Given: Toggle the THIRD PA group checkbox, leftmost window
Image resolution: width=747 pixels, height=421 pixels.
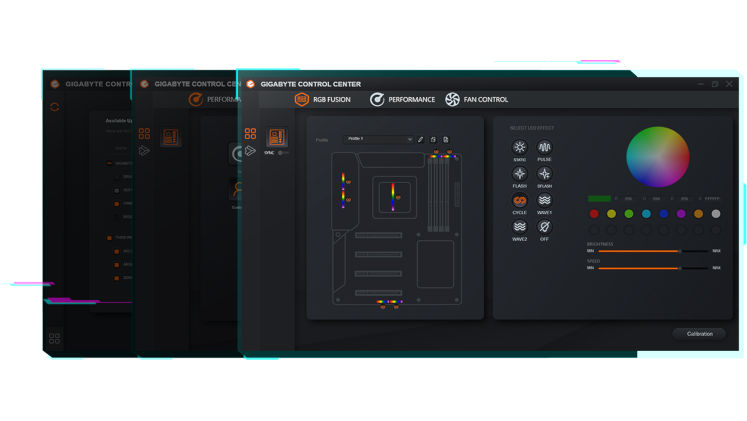Looking at the screenshot, I should pos(109,238).
